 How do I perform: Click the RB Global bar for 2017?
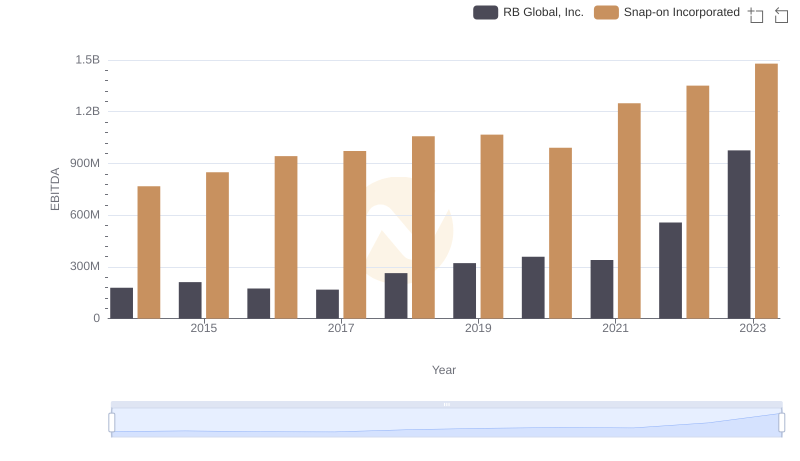327,304
